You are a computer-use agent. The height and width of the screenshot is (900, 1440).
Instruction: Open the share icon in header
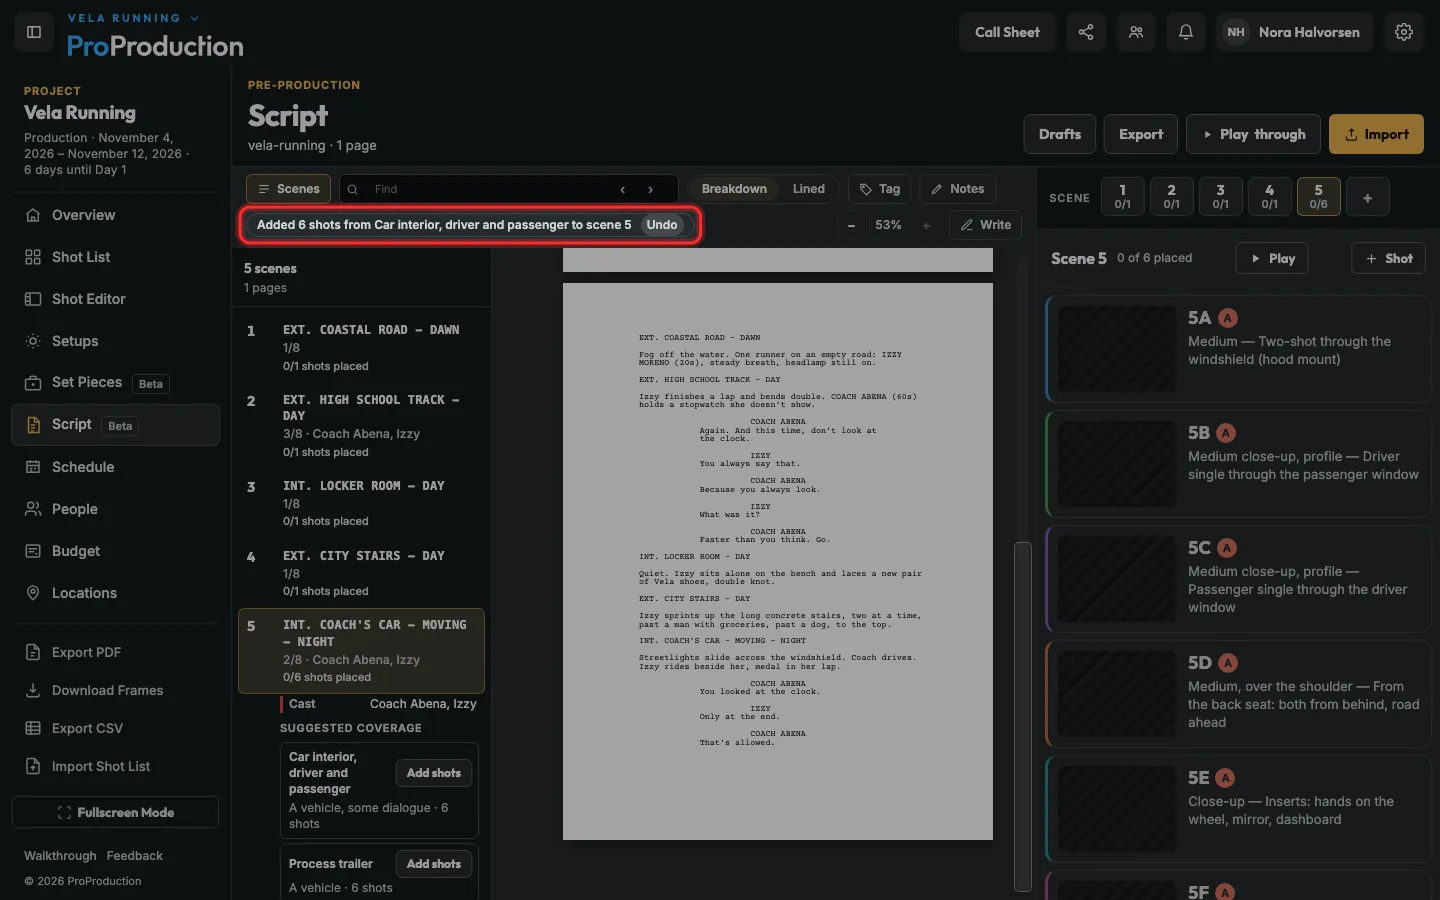click(x=1086, y=32)
